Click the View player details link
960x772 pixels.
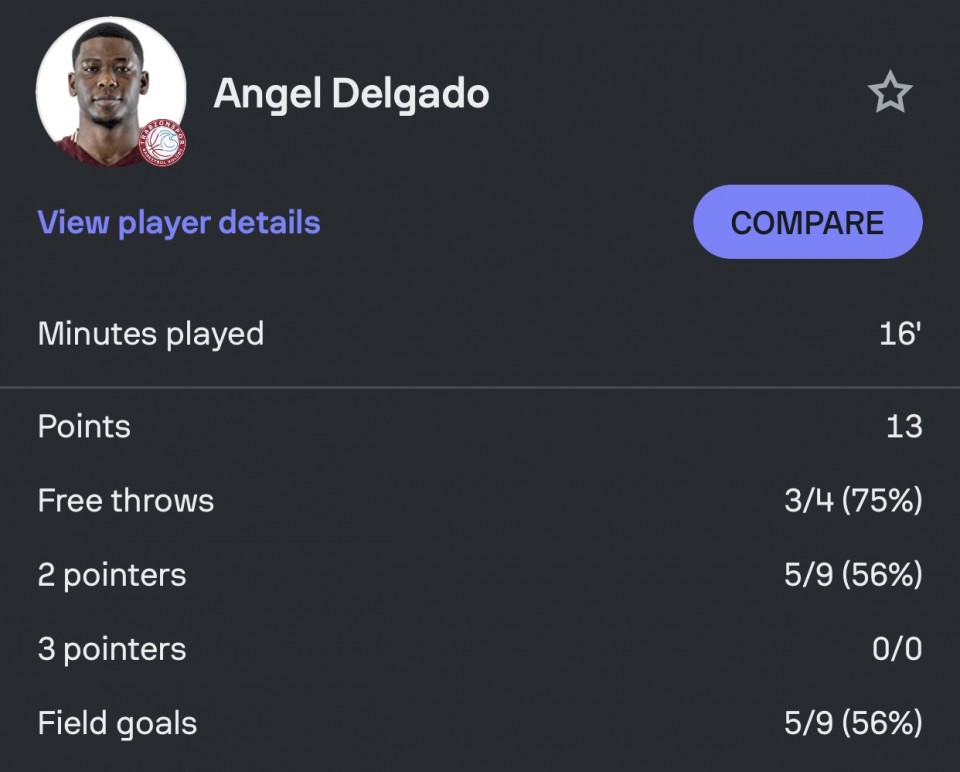tap(179, 222)
